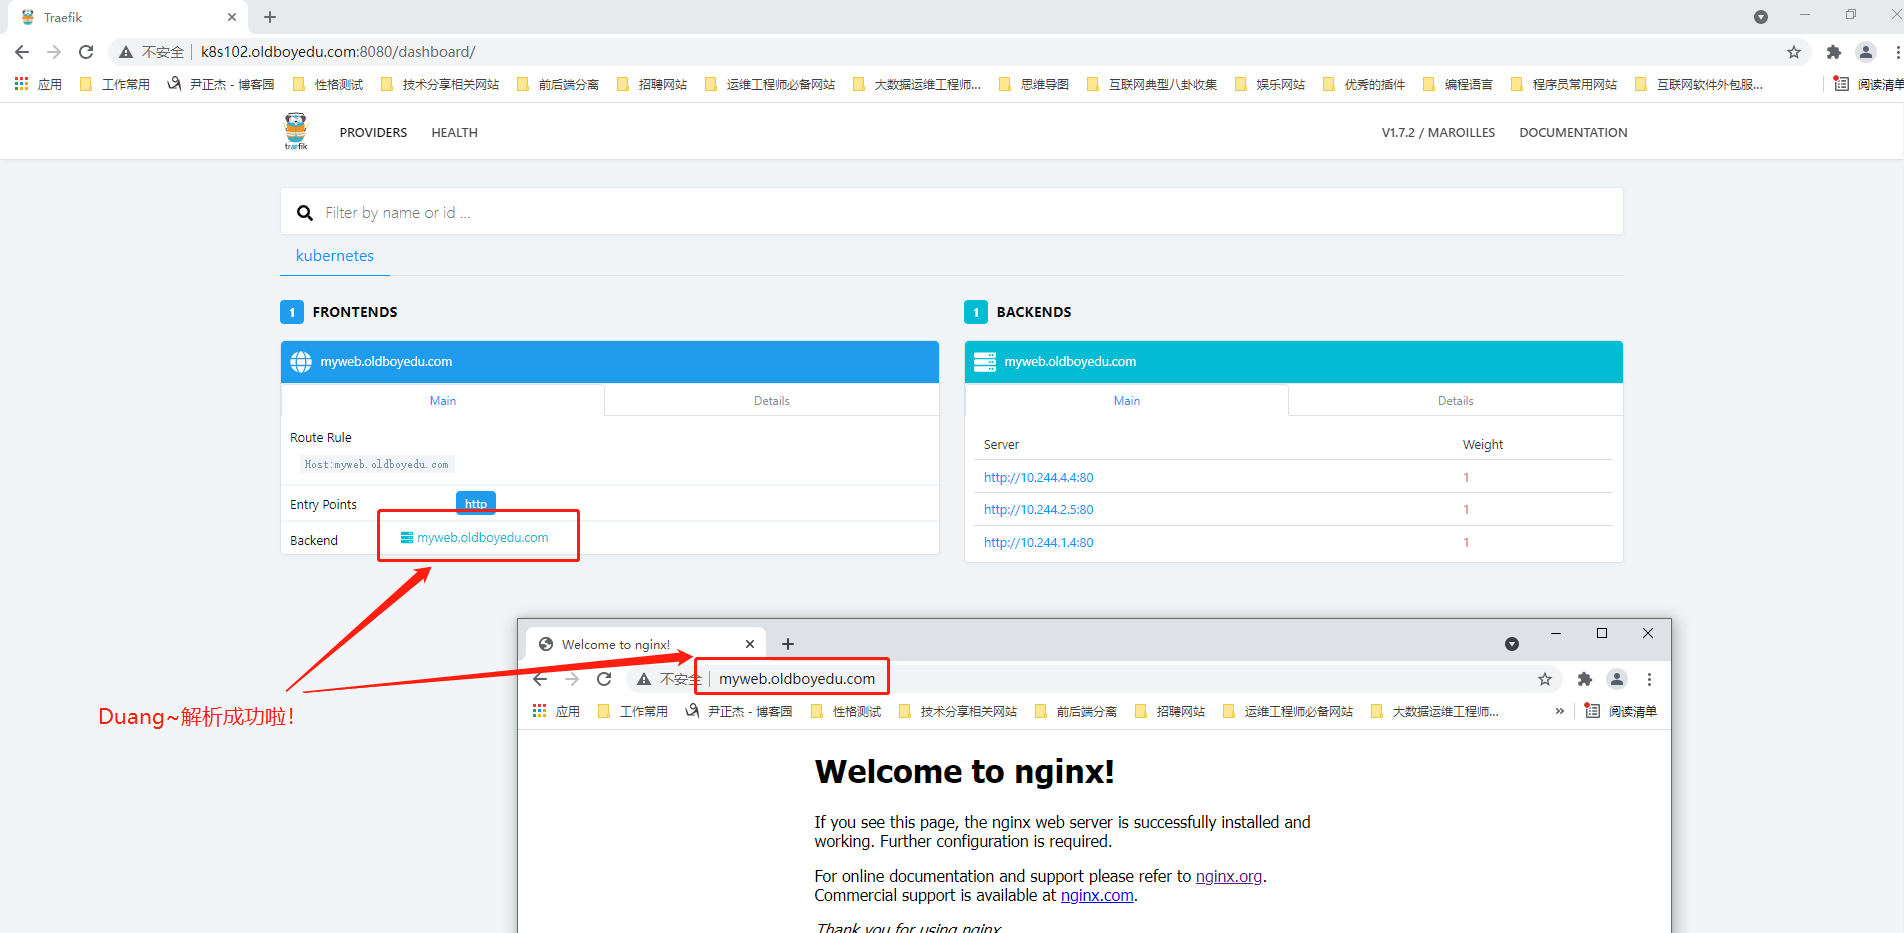Viewport: 1904px width, 933px height.
Task: Click the Filter by name or id field
Action: tap(960, 213)
